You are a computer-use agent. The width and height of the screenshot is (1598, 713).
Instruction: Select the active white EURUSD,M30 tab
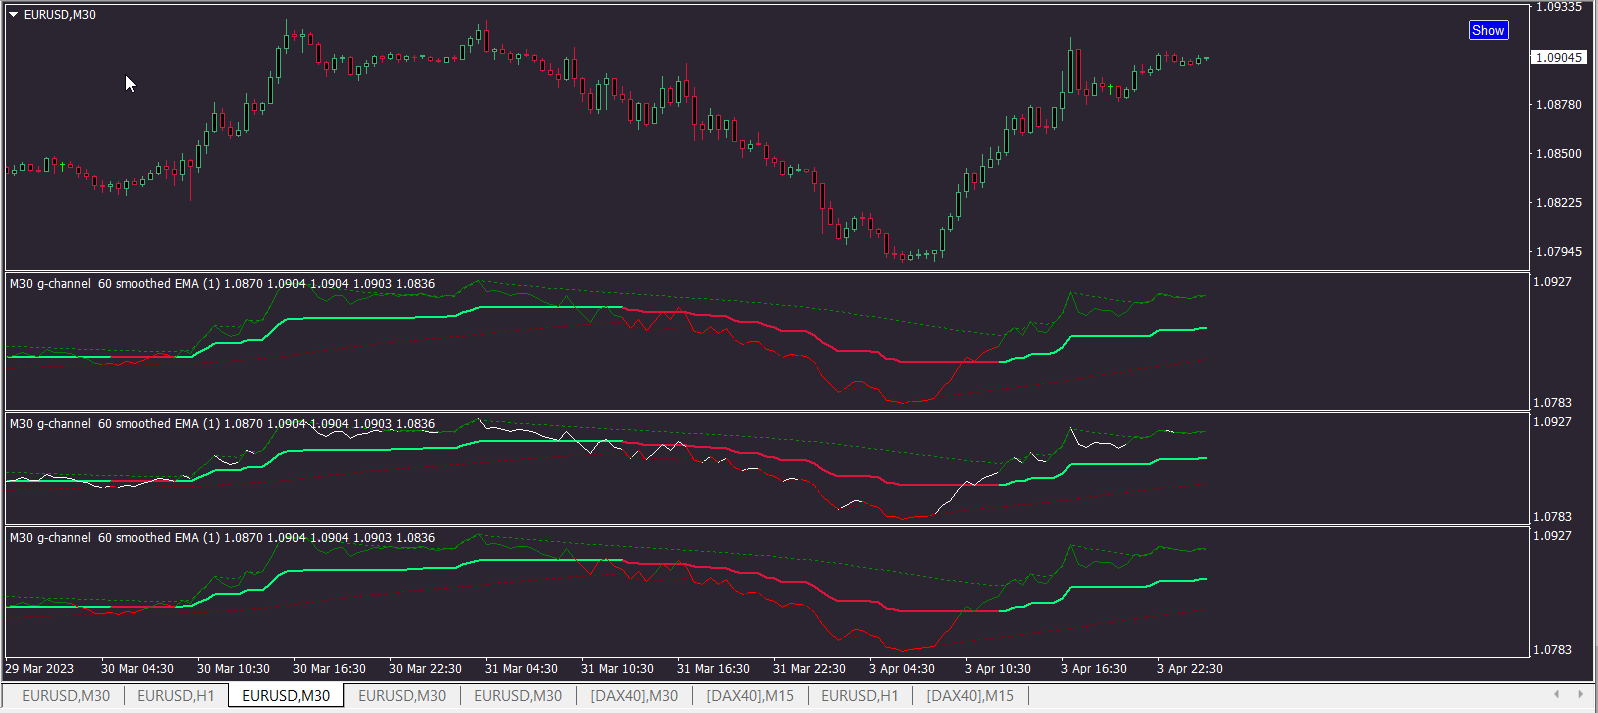tap(286, 695)
